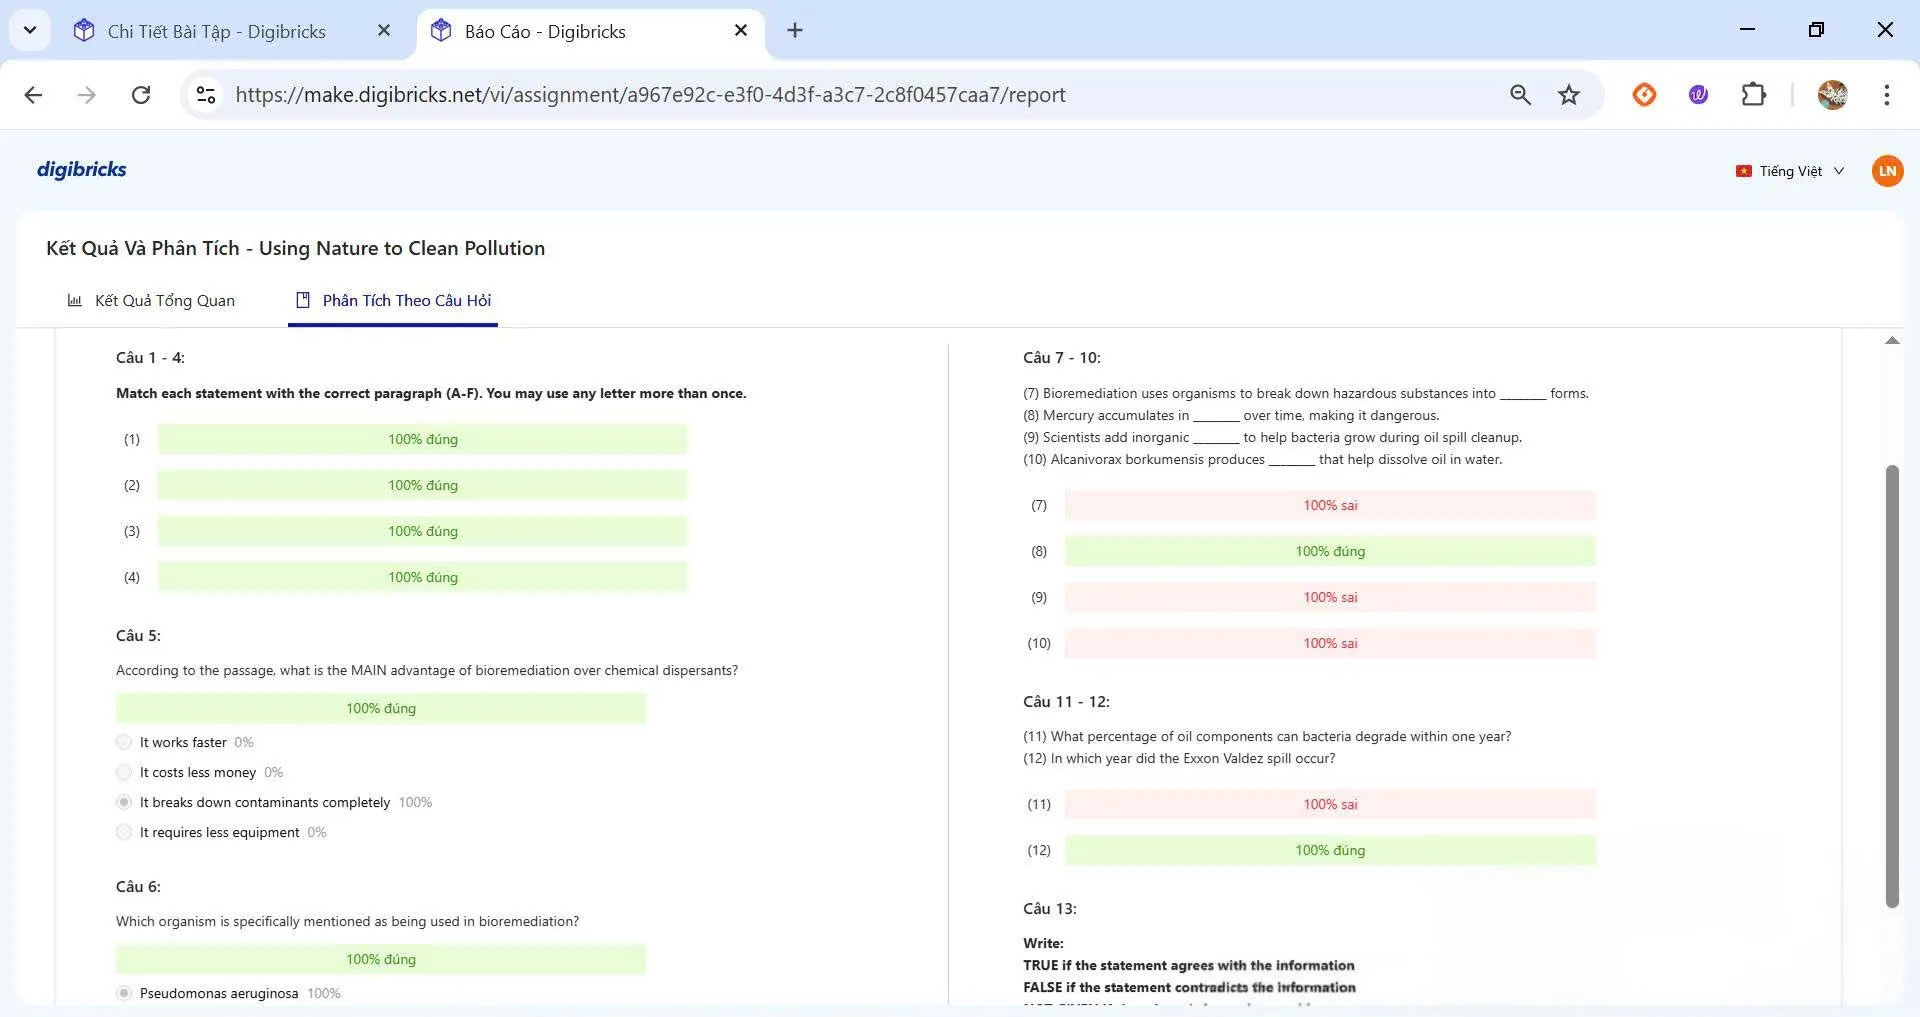Go back to the previous page
The width and height of the screenshot is (1920, 1017).
[x=33, y=95]
